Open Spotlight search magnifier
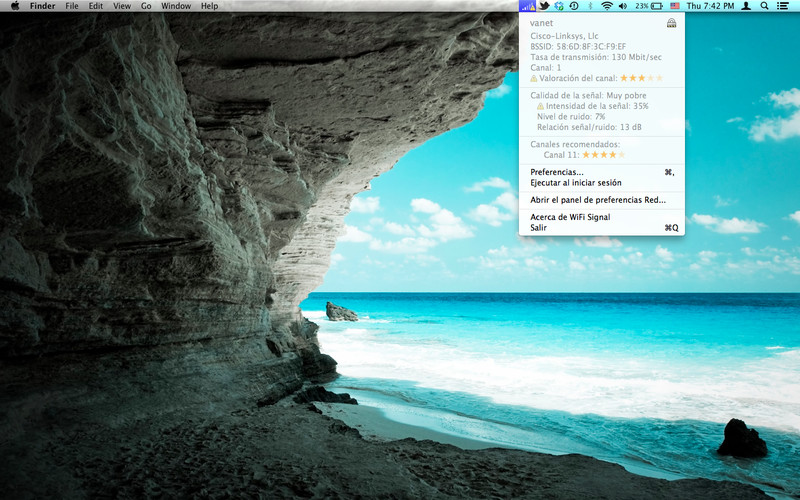The height and width of the screenshot is (500, 800). pyautogui.click(x=765, y=6)
